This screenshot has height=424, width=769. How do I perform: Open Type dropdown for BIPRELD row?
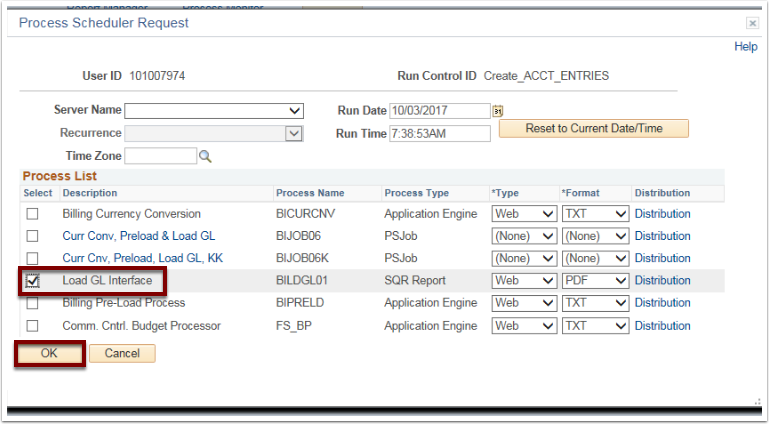524,303
